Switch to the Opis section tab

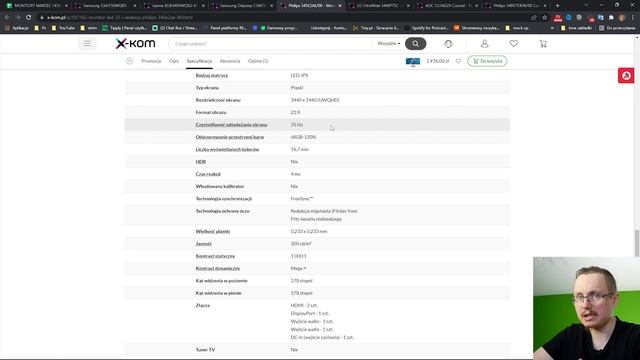point(174,61)
